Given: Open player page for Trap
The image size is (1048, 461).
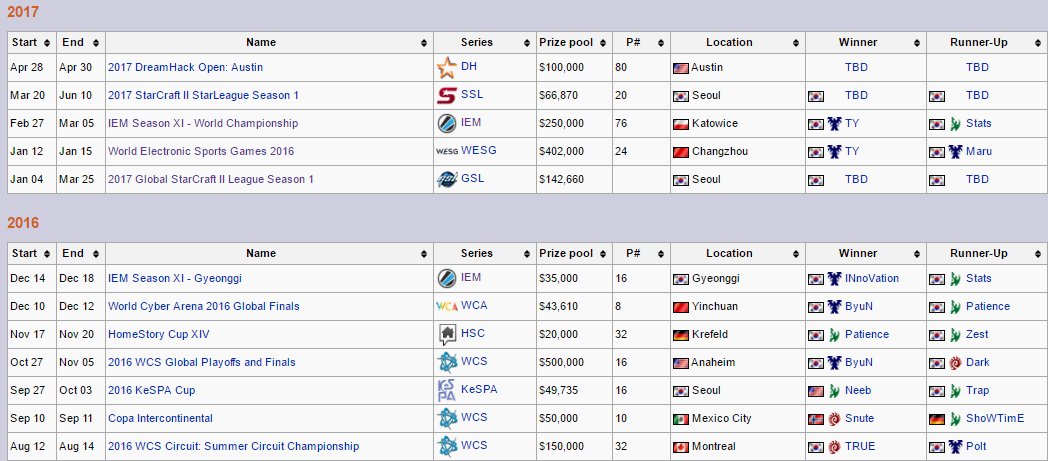Looking at the screenshot, I should pos(977,391).
